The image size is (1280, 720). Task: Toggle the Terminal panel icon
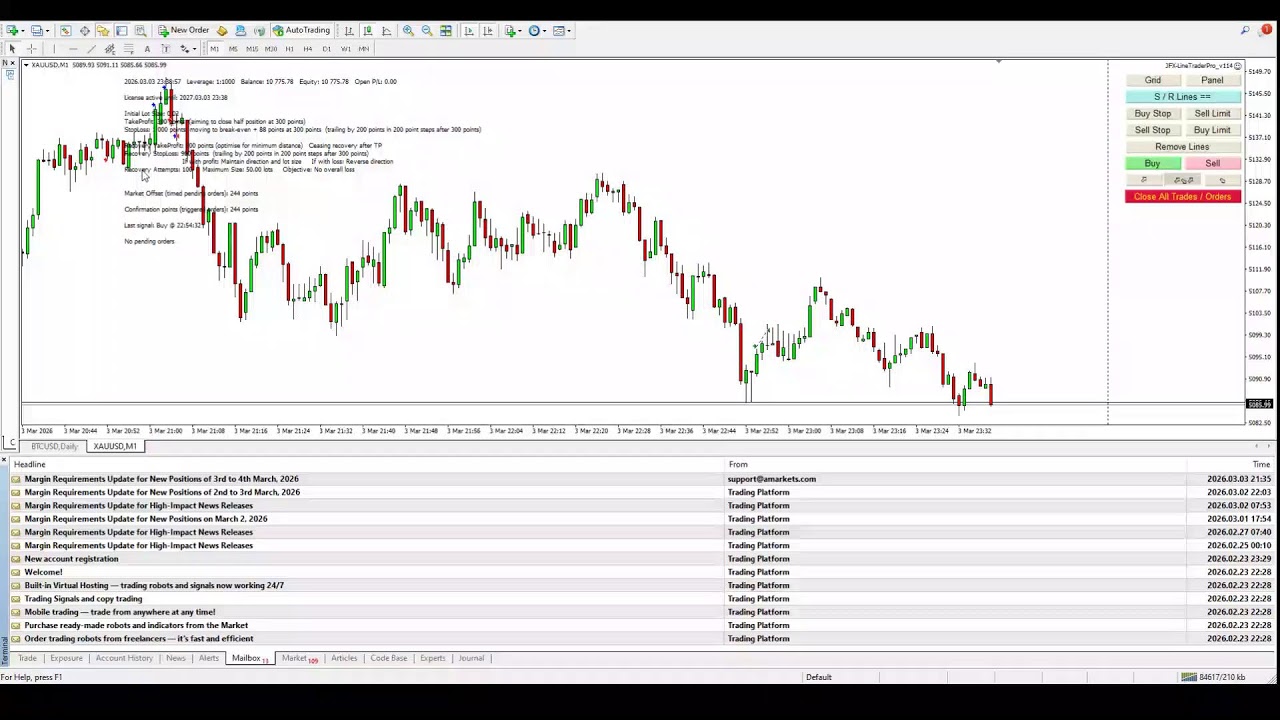(x=121, y=30)
